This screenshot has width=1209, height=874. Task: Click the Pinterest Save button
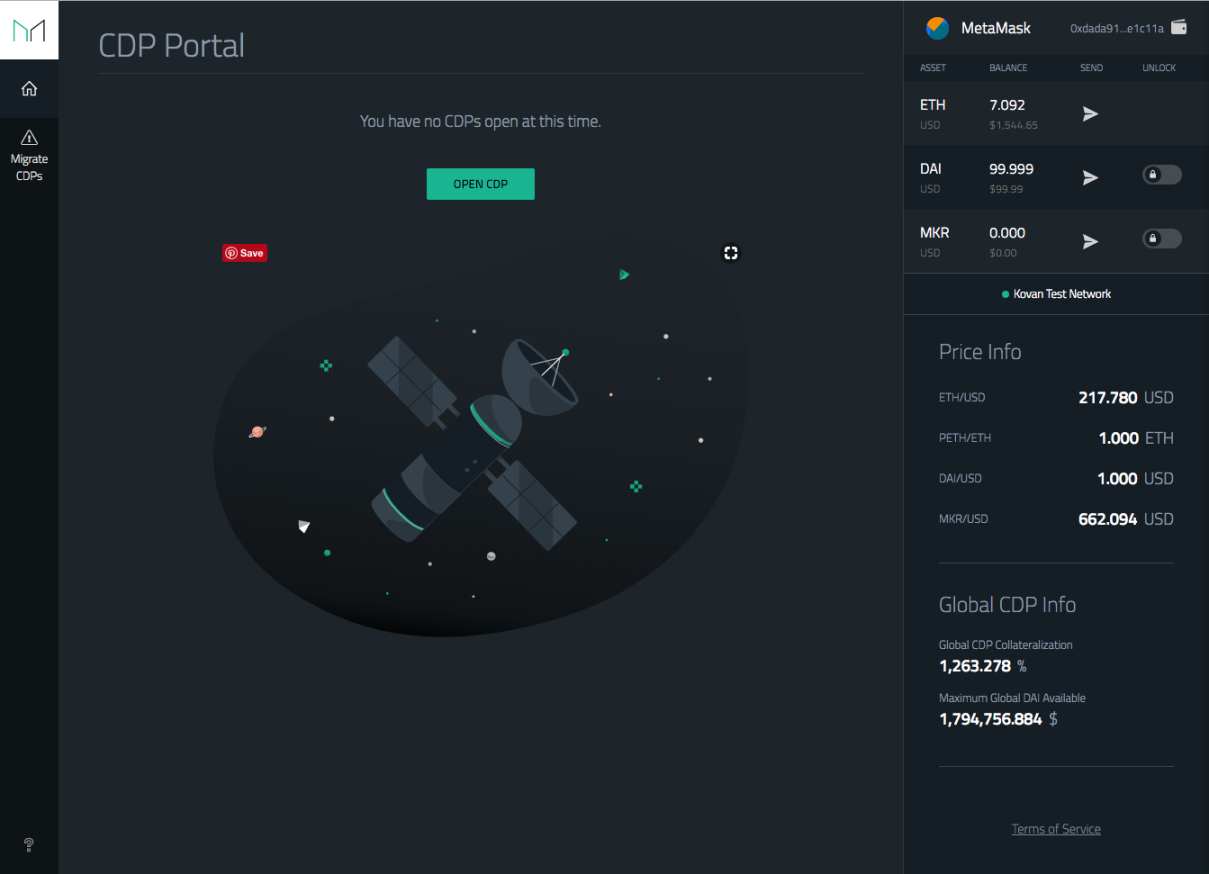pos(245,253)
